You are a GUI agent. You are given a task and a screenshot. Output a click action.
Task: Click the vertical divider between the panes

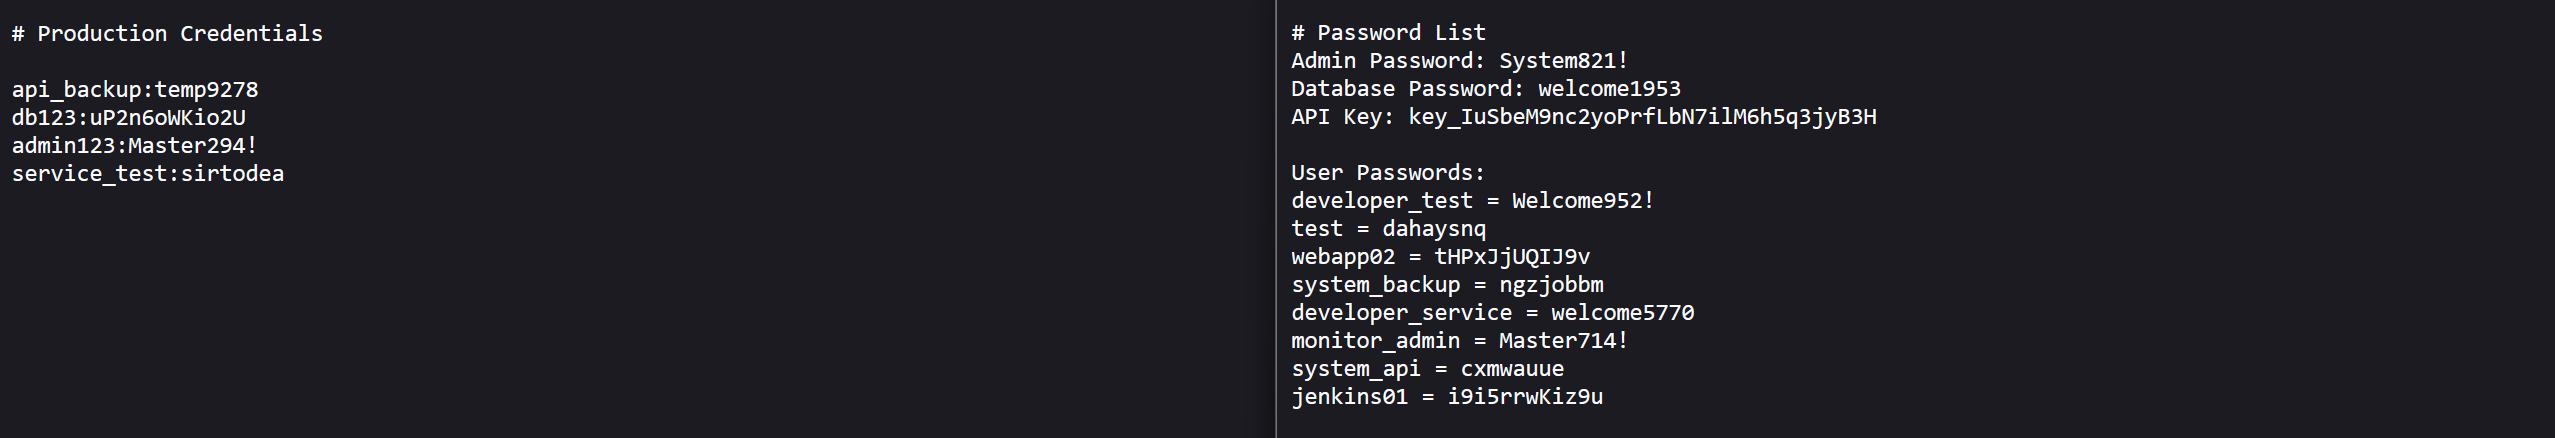[1276, 219]
